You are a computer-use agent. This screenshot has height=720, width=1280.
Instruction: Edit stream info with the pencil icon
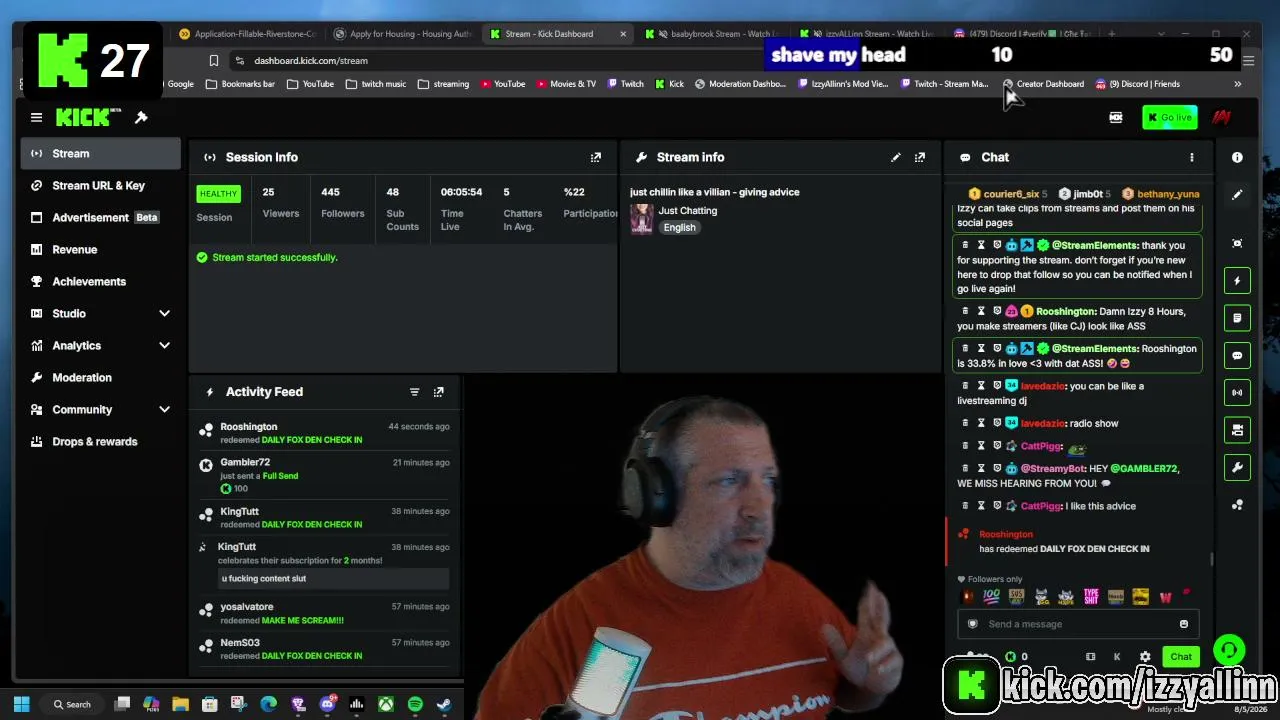click(896, 157)
